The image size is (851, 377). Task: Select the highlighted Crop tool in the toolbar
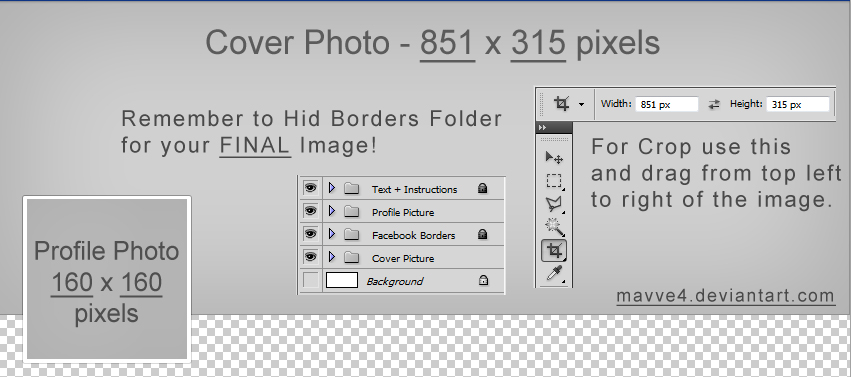(x=554, y=250)
